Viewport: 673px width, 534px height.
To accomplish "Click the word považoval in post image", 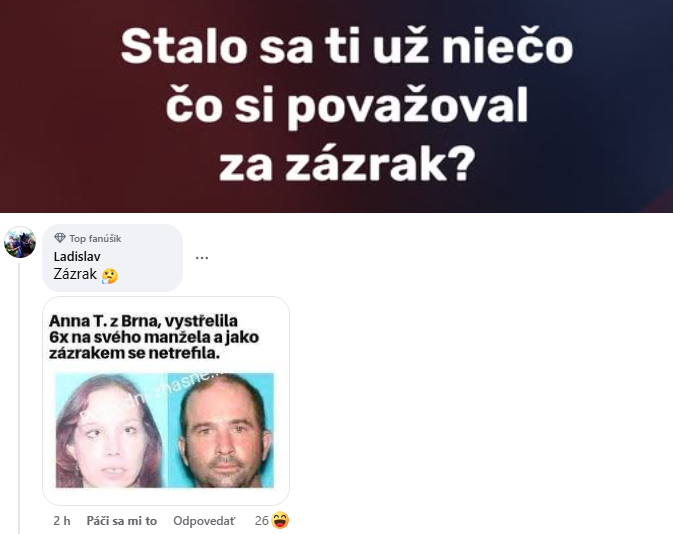I will (407, 106).
